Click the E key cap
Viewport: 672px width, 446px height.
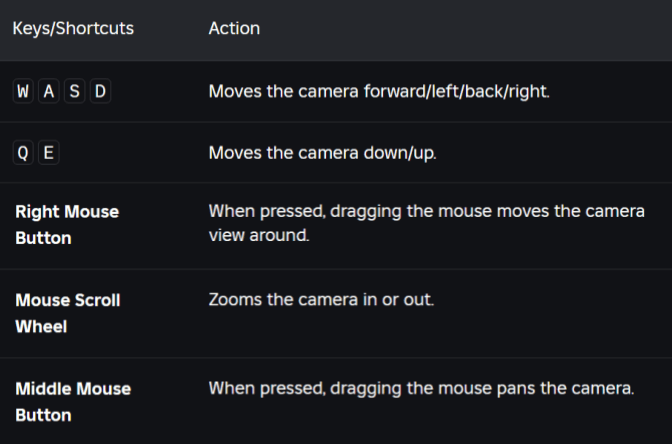(x=48, y=153)
